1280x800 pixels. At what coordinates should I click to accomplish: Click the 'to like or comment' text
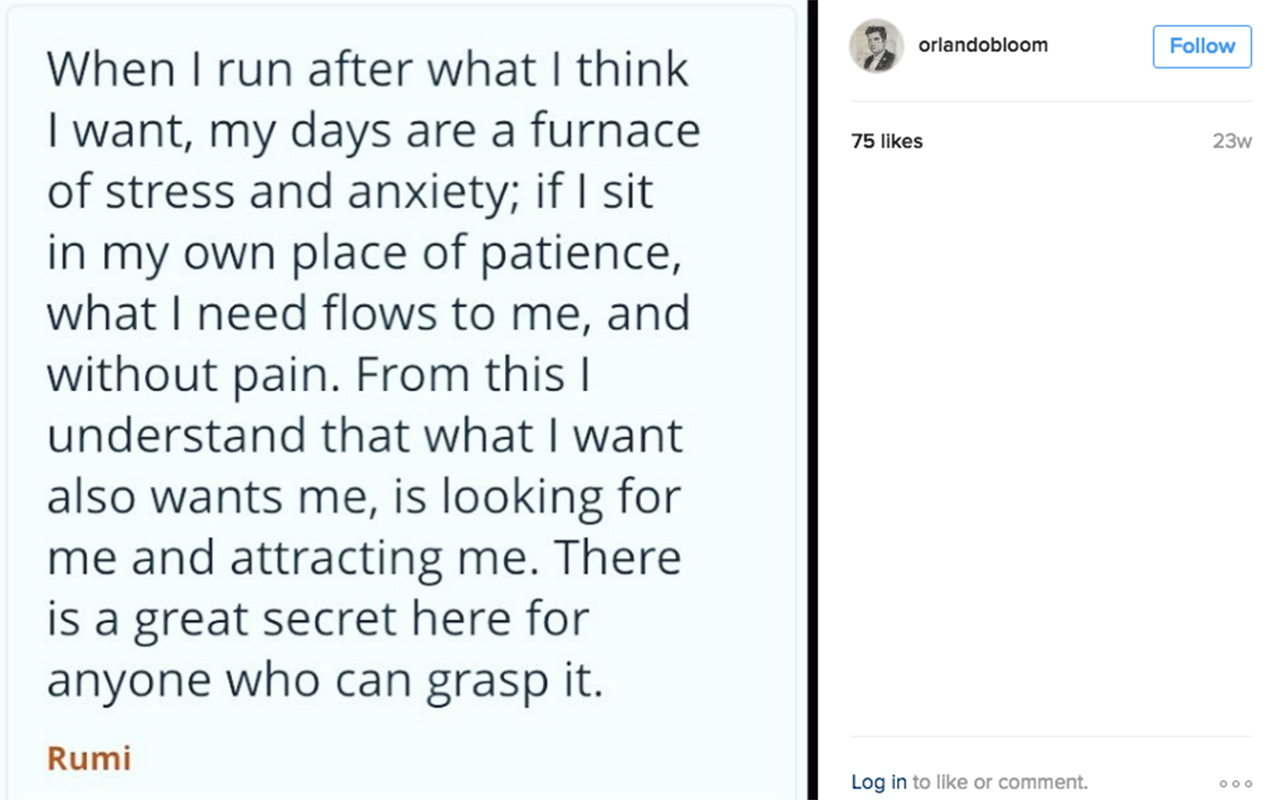click(999, 782)
